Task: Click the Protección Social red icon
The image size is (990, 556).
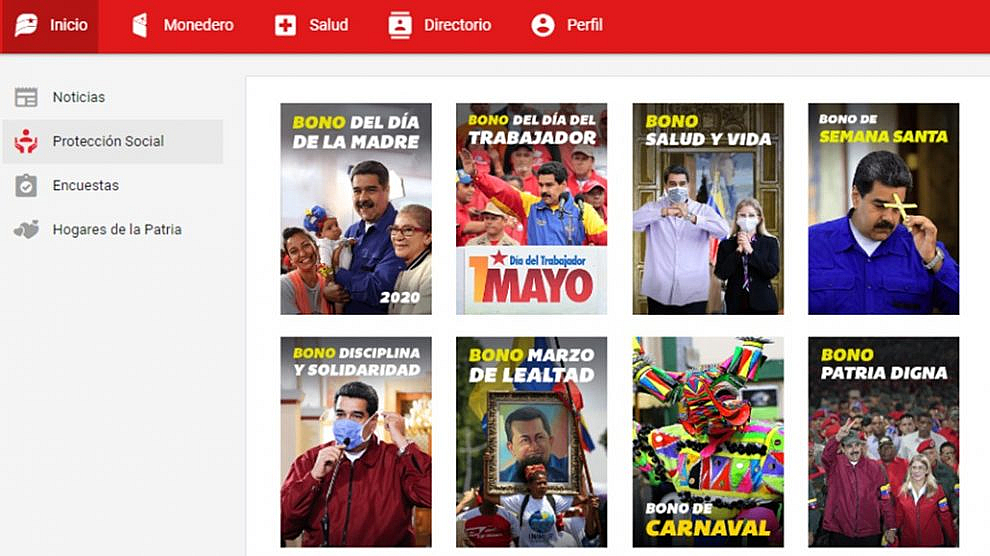Action: (26, 141)
